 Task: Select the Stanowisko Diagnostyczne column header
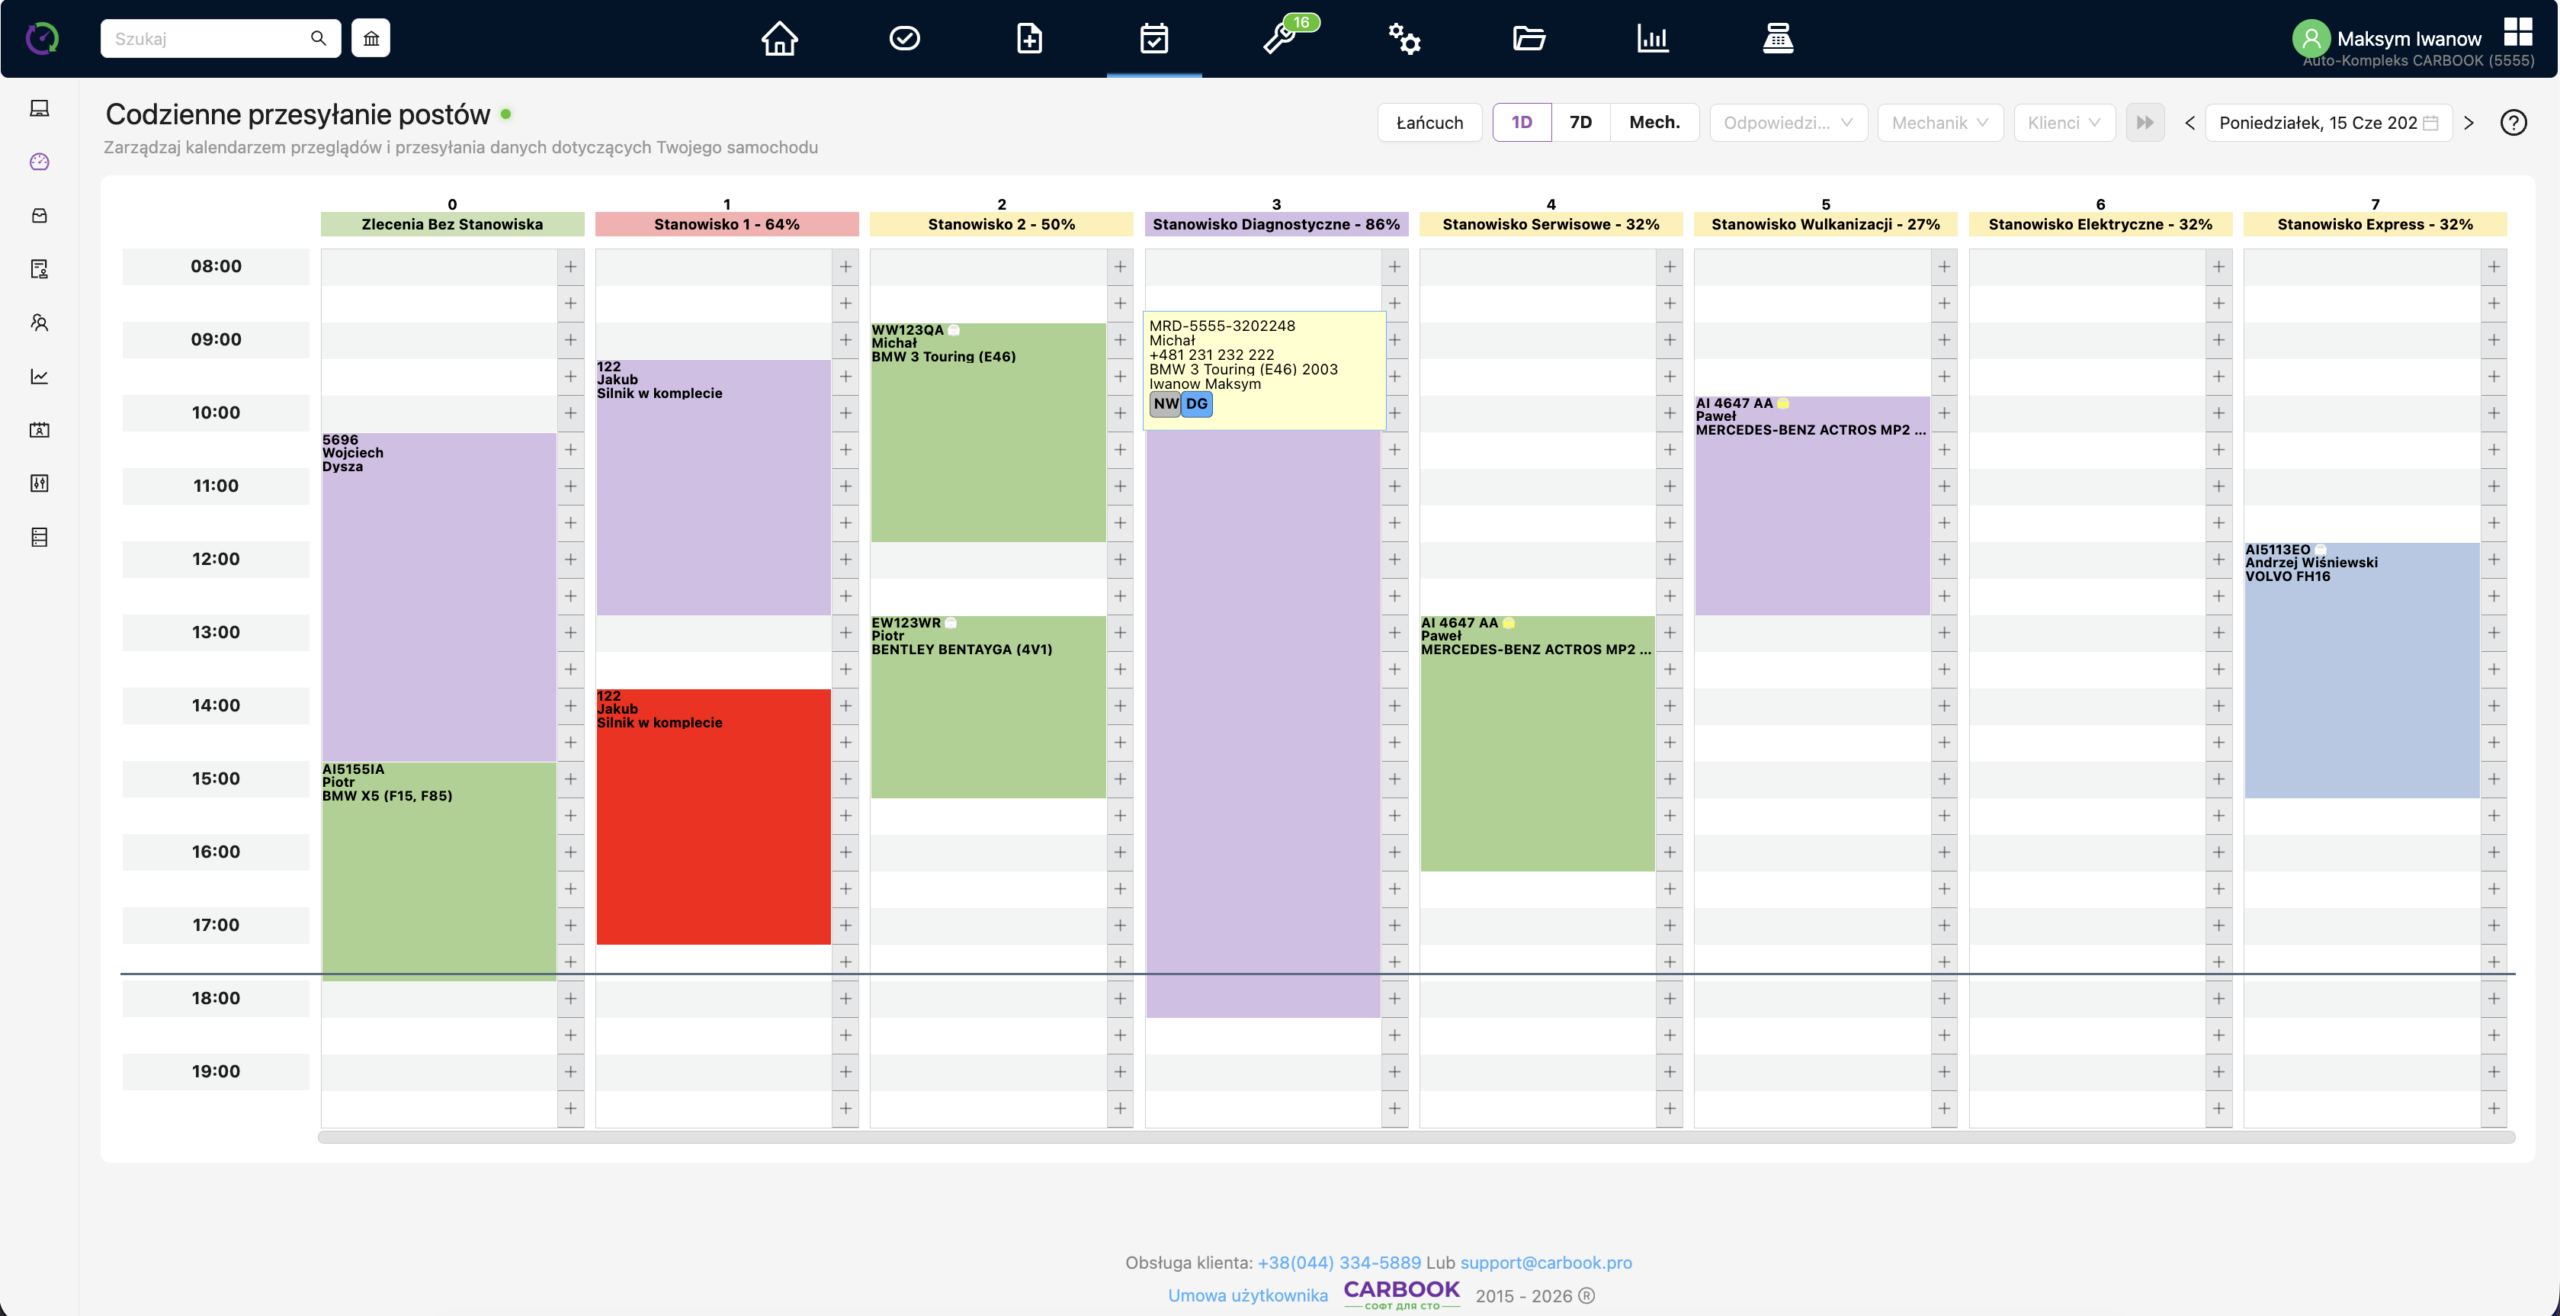click(1276, 224)
